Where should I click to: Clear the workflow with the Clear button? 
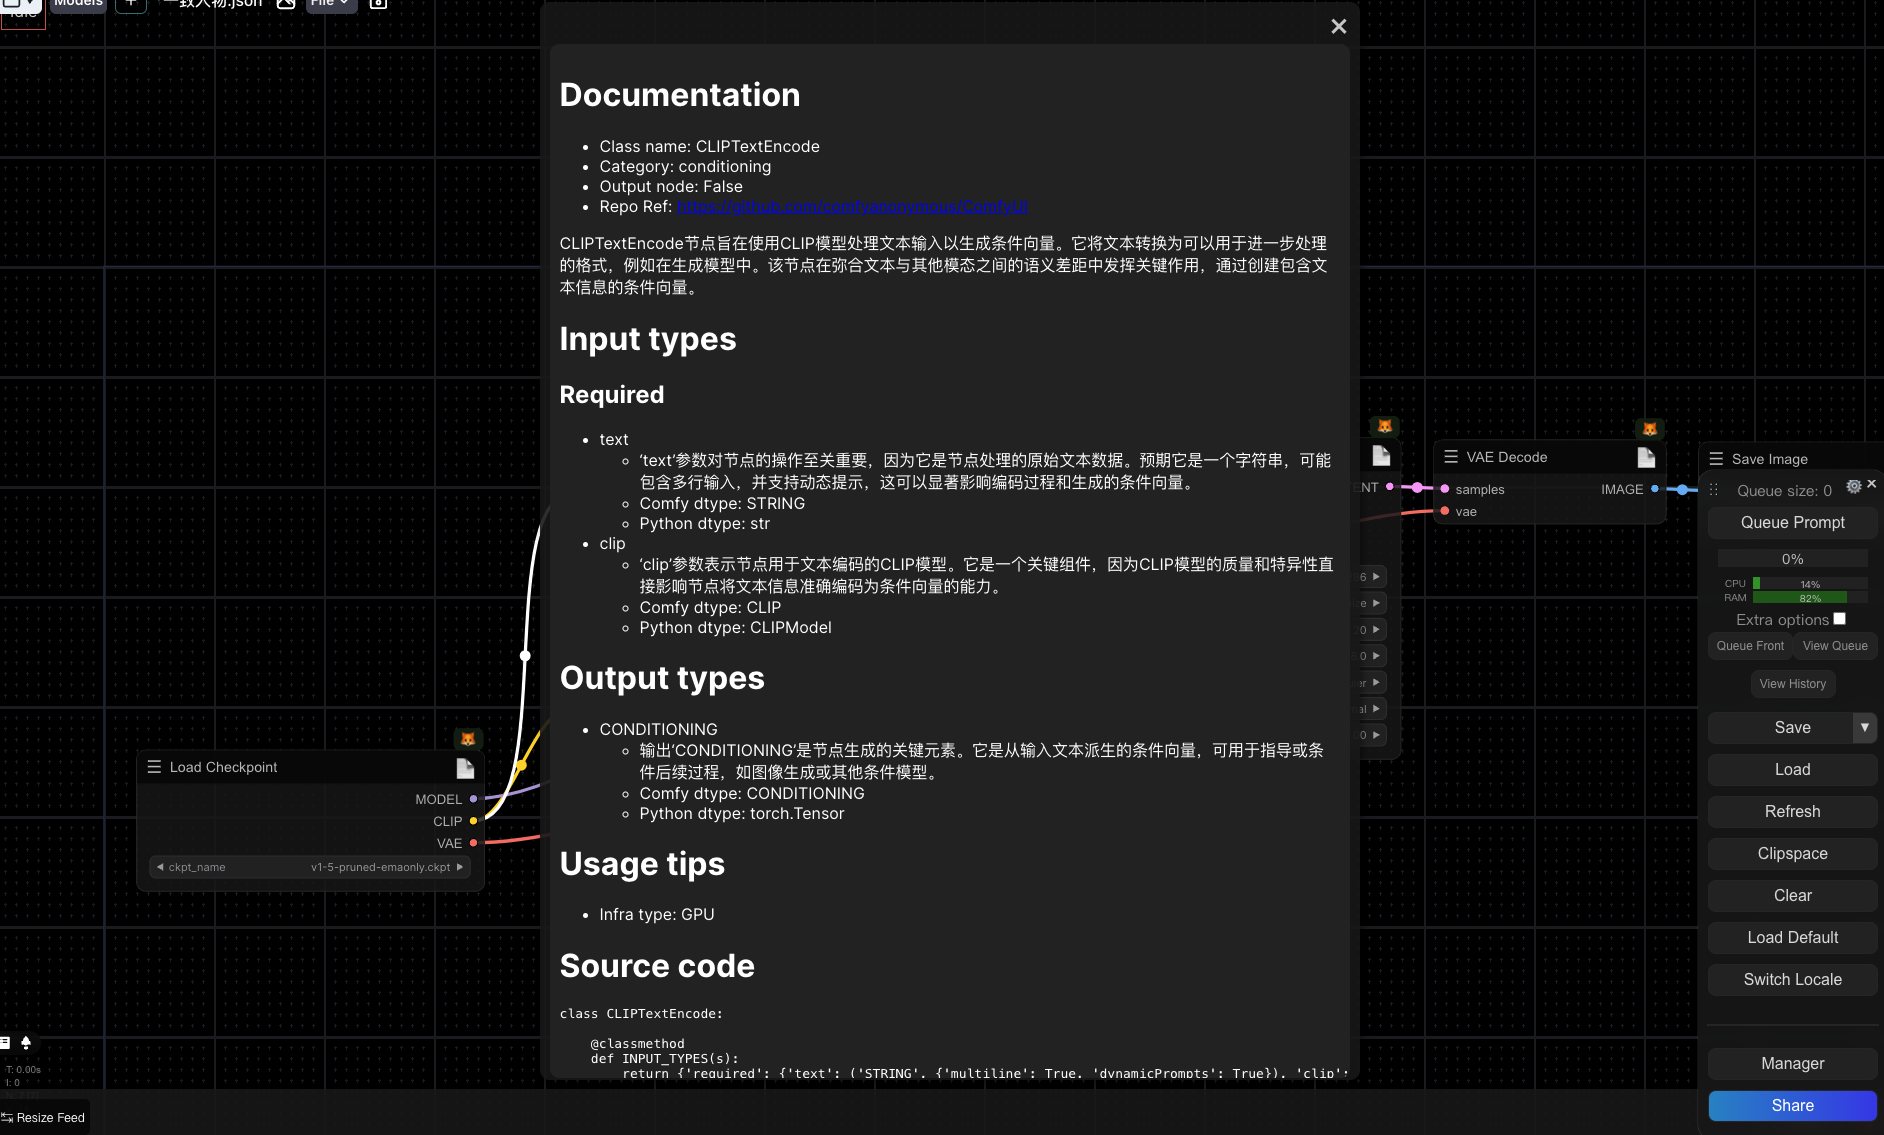(x=1792, y=896)
